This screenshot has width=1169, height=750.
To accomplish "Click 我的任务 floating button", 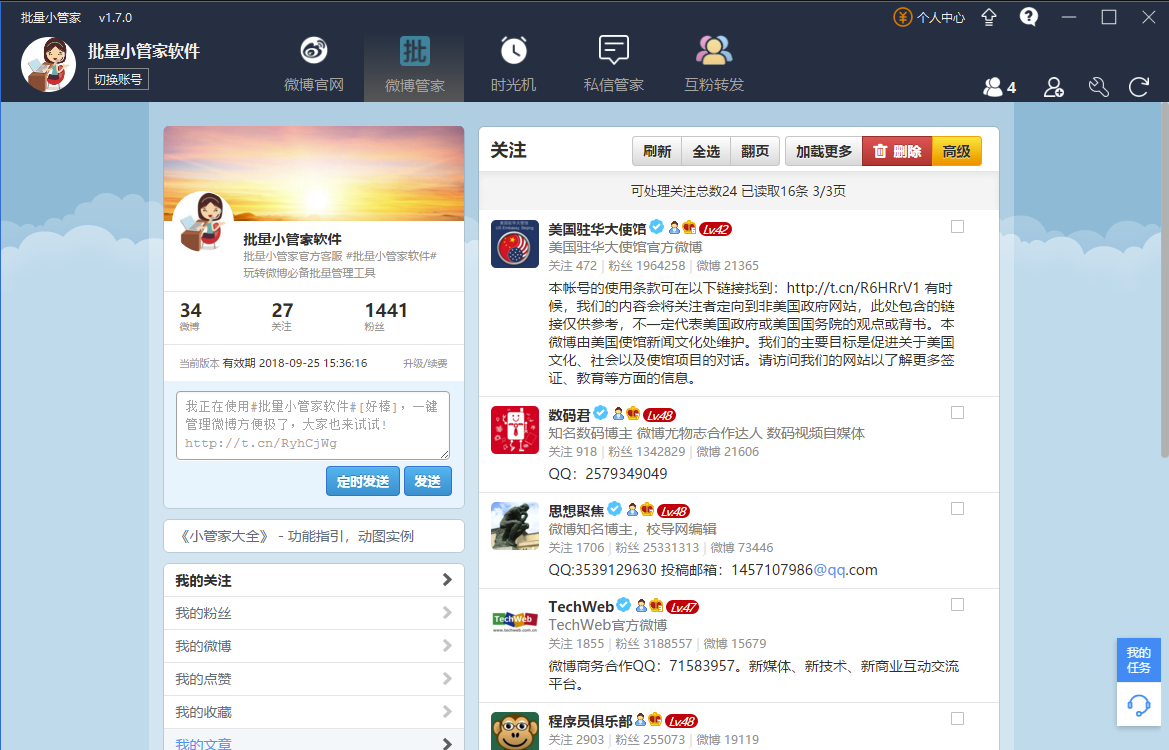I will coord(1138,660).
